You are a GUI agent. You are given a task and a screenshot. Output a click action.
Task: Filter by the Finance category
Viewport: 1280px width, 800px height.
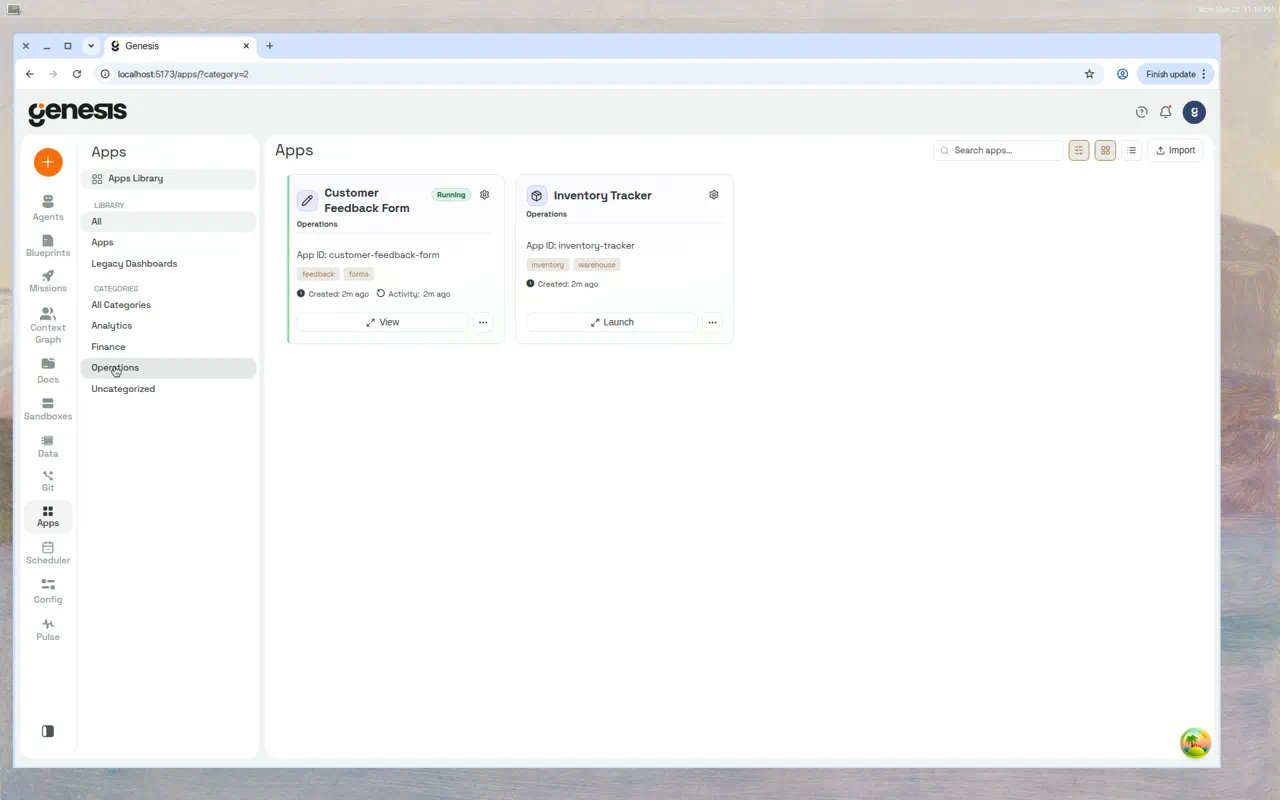click(x=168, y=347)
